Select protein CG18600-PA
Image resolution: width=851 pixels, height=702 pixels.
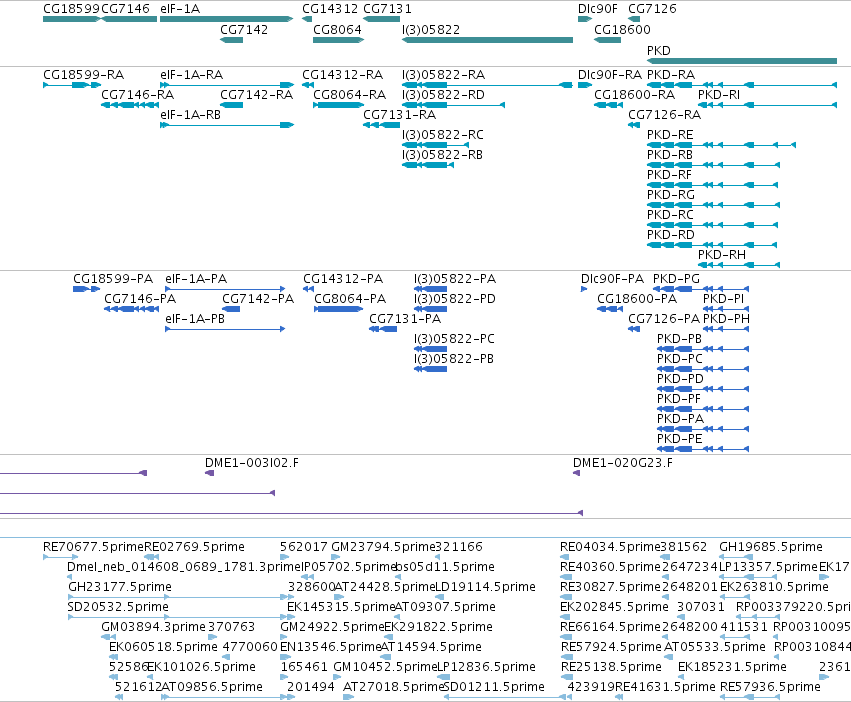coord(637,299)
